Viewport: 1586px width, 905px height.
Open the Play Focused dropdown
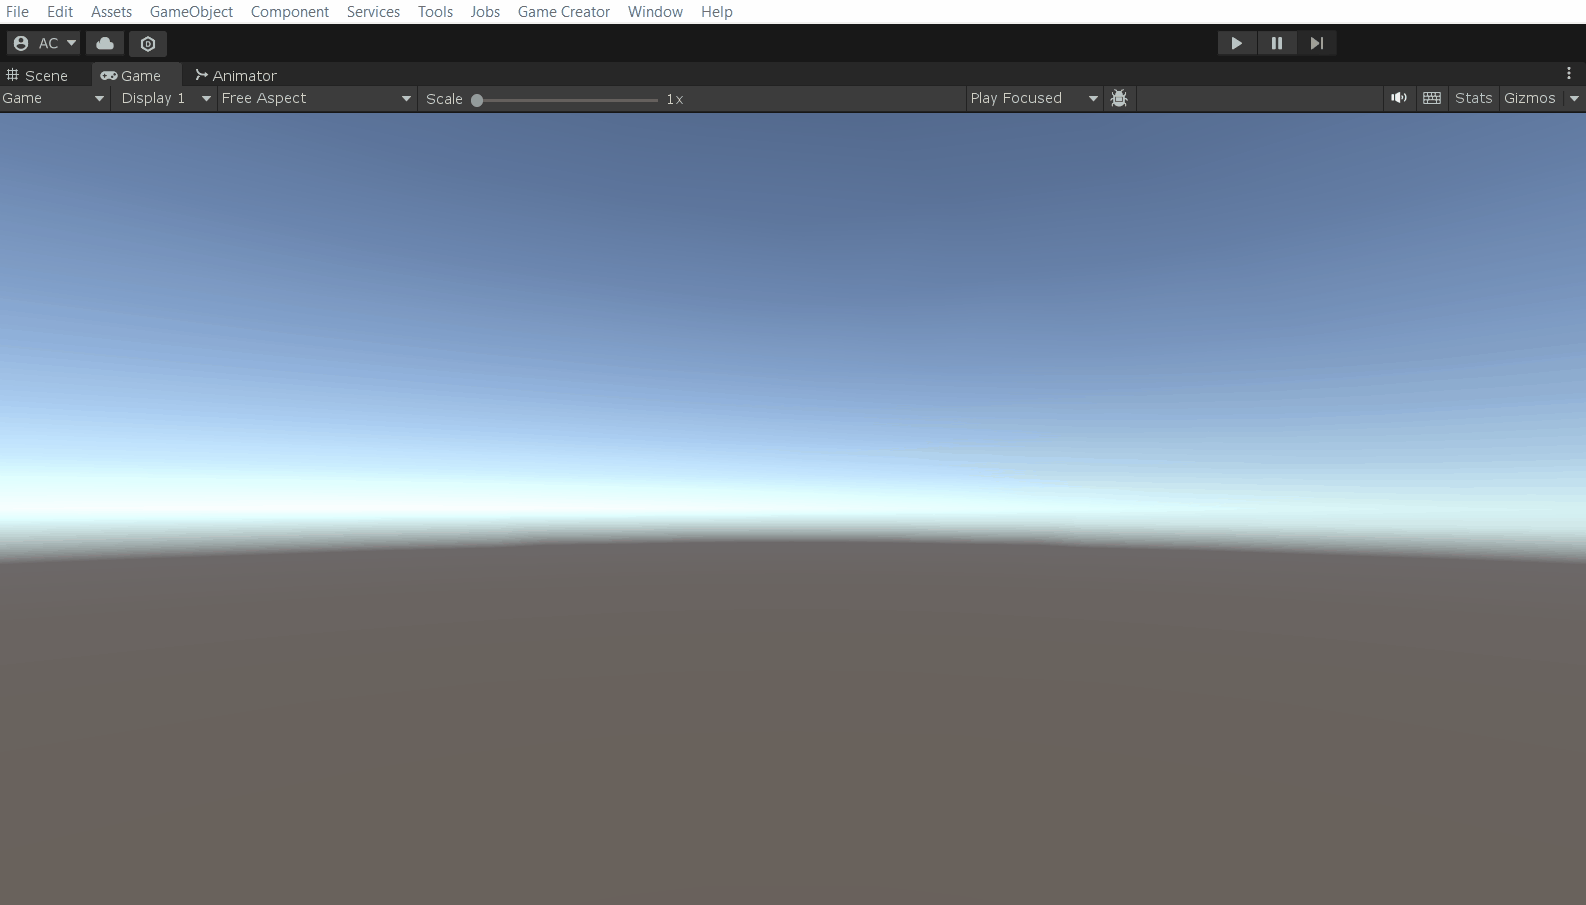[x=1033, y=98]
